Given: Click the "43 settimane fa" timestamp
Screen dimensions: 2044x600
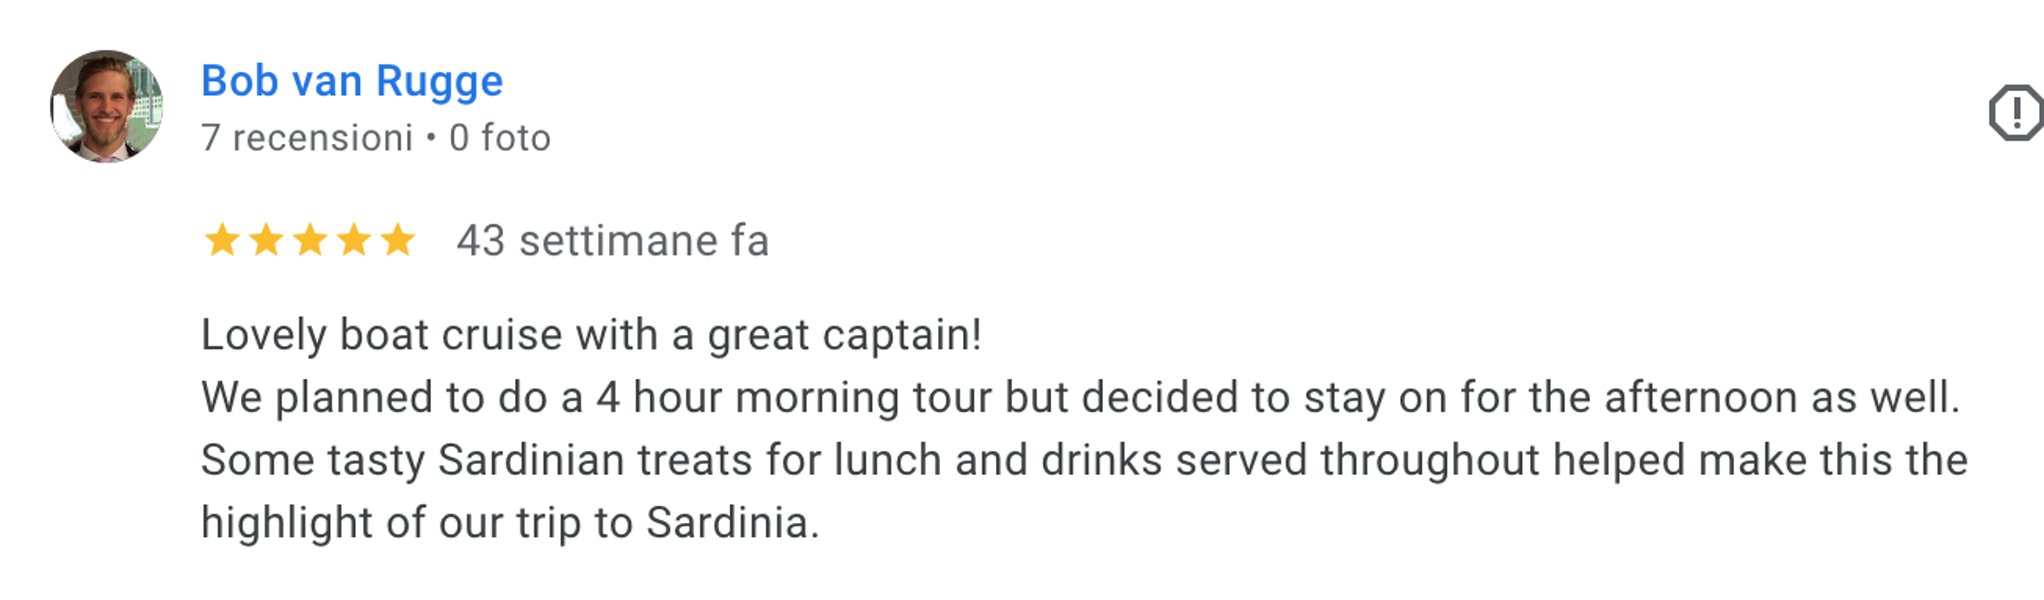Looking at the screenshot, I should (x=612, y=241).
